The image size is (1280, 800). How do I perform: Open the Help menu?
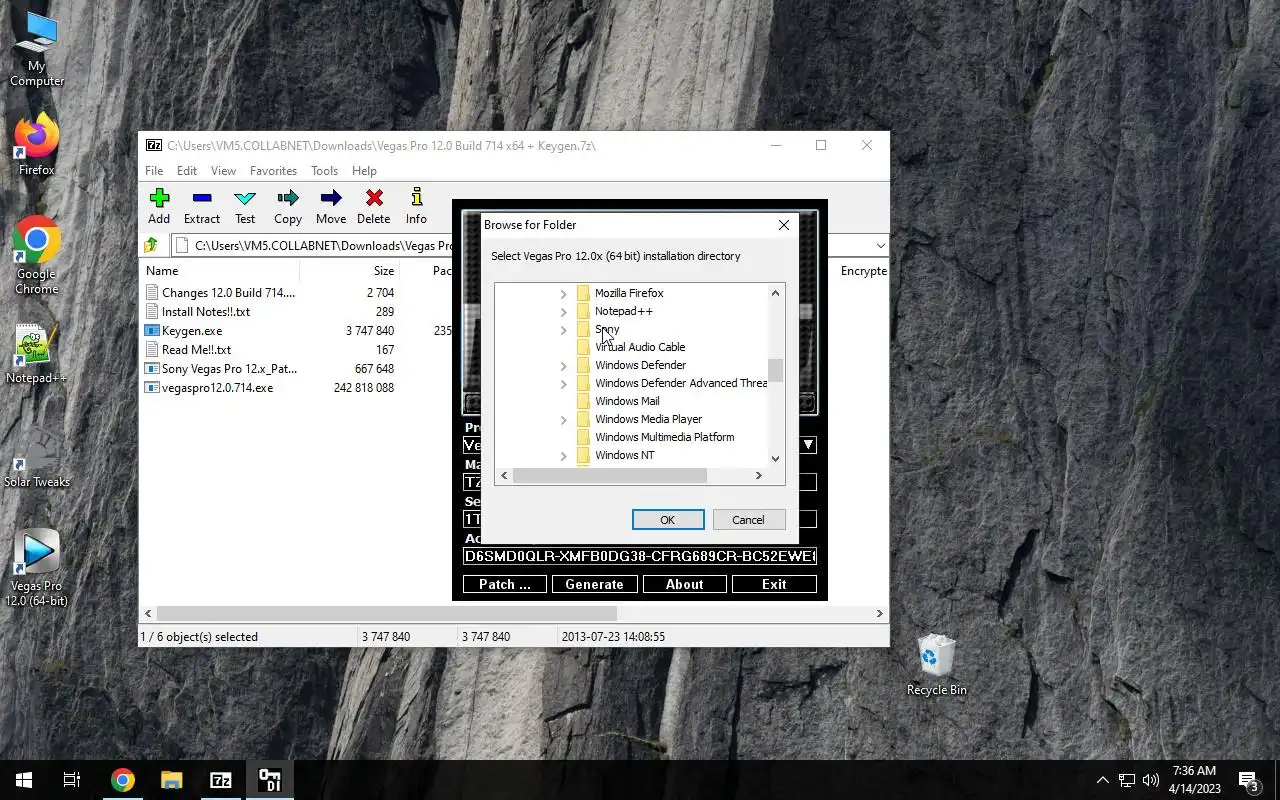click(x=364, y=171)
